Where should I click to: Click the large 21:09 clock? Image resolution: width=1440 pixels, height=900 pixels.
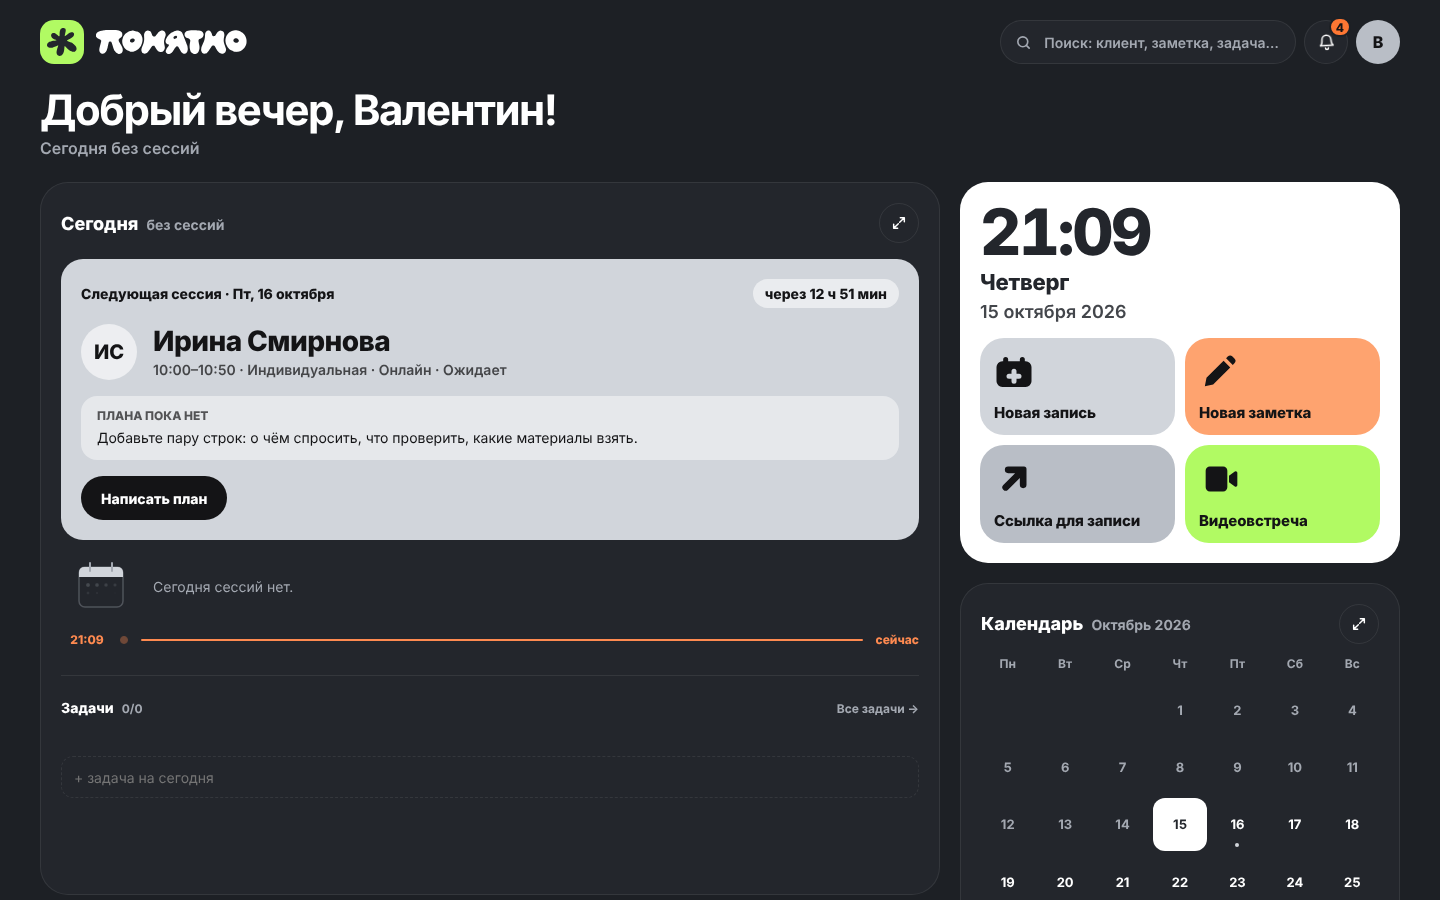1066,232
